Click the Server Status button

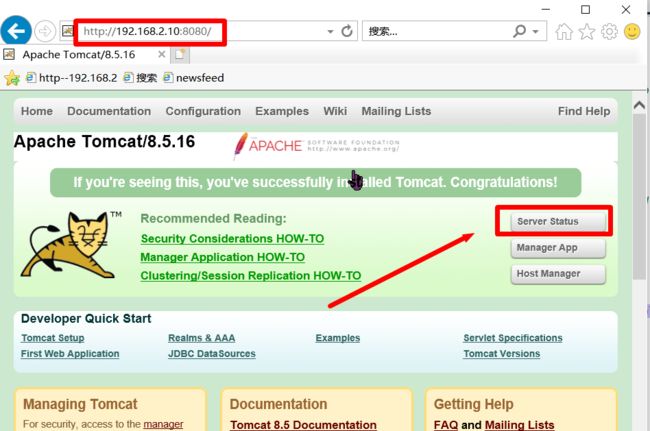pos(558,222)
